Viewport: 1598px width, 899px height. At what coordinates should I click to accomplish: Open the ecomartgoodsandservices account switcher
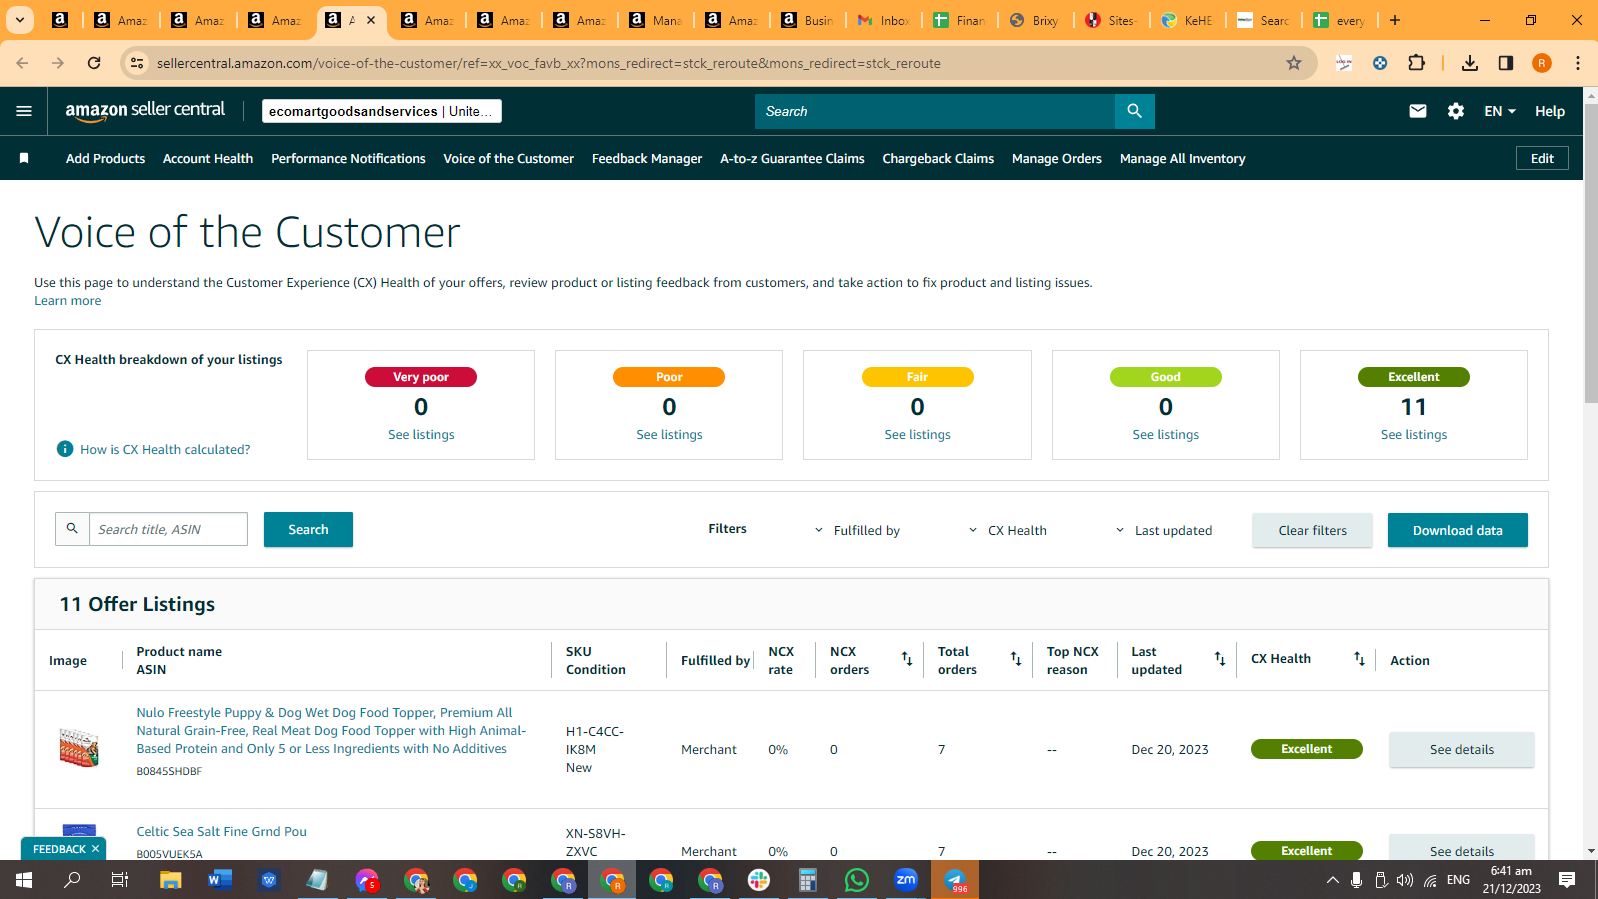click(382, 111)
